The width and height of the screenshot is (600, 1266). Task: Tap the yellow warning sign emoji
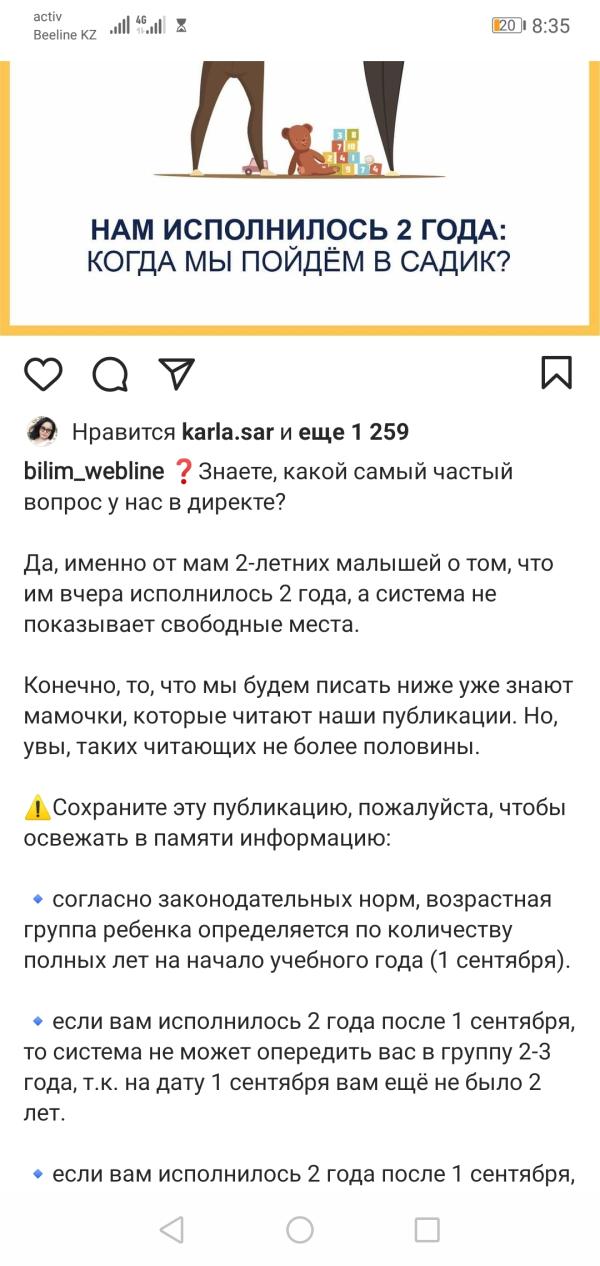point(37,808)
